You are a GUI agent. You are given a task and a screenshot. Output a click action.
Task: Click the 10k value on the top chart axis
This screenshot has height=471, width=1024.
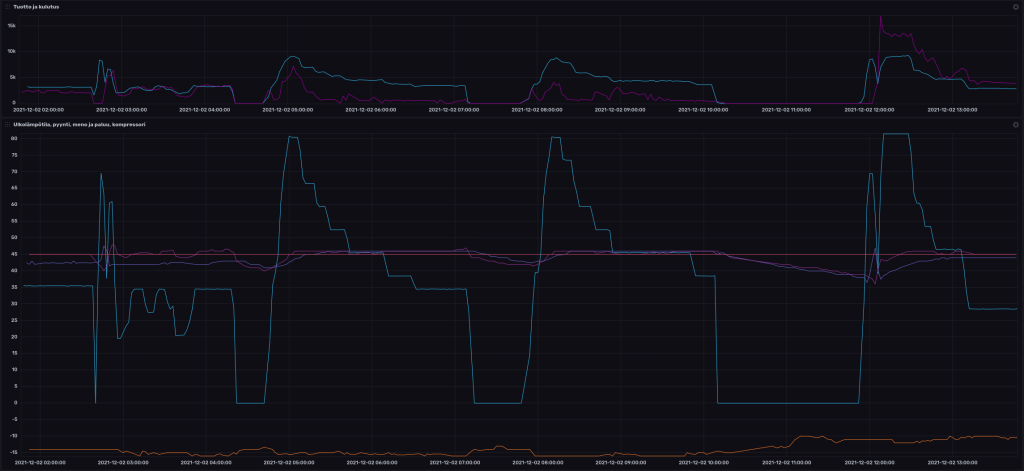(x=11, y=50)
